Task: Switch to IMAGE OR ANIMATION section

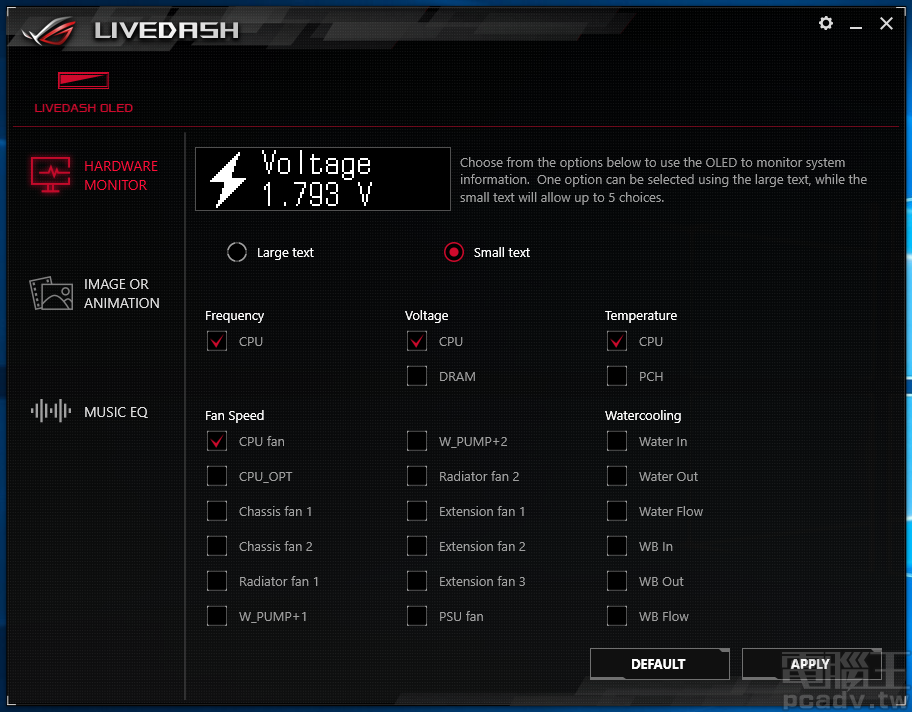Action: [122, 293]
